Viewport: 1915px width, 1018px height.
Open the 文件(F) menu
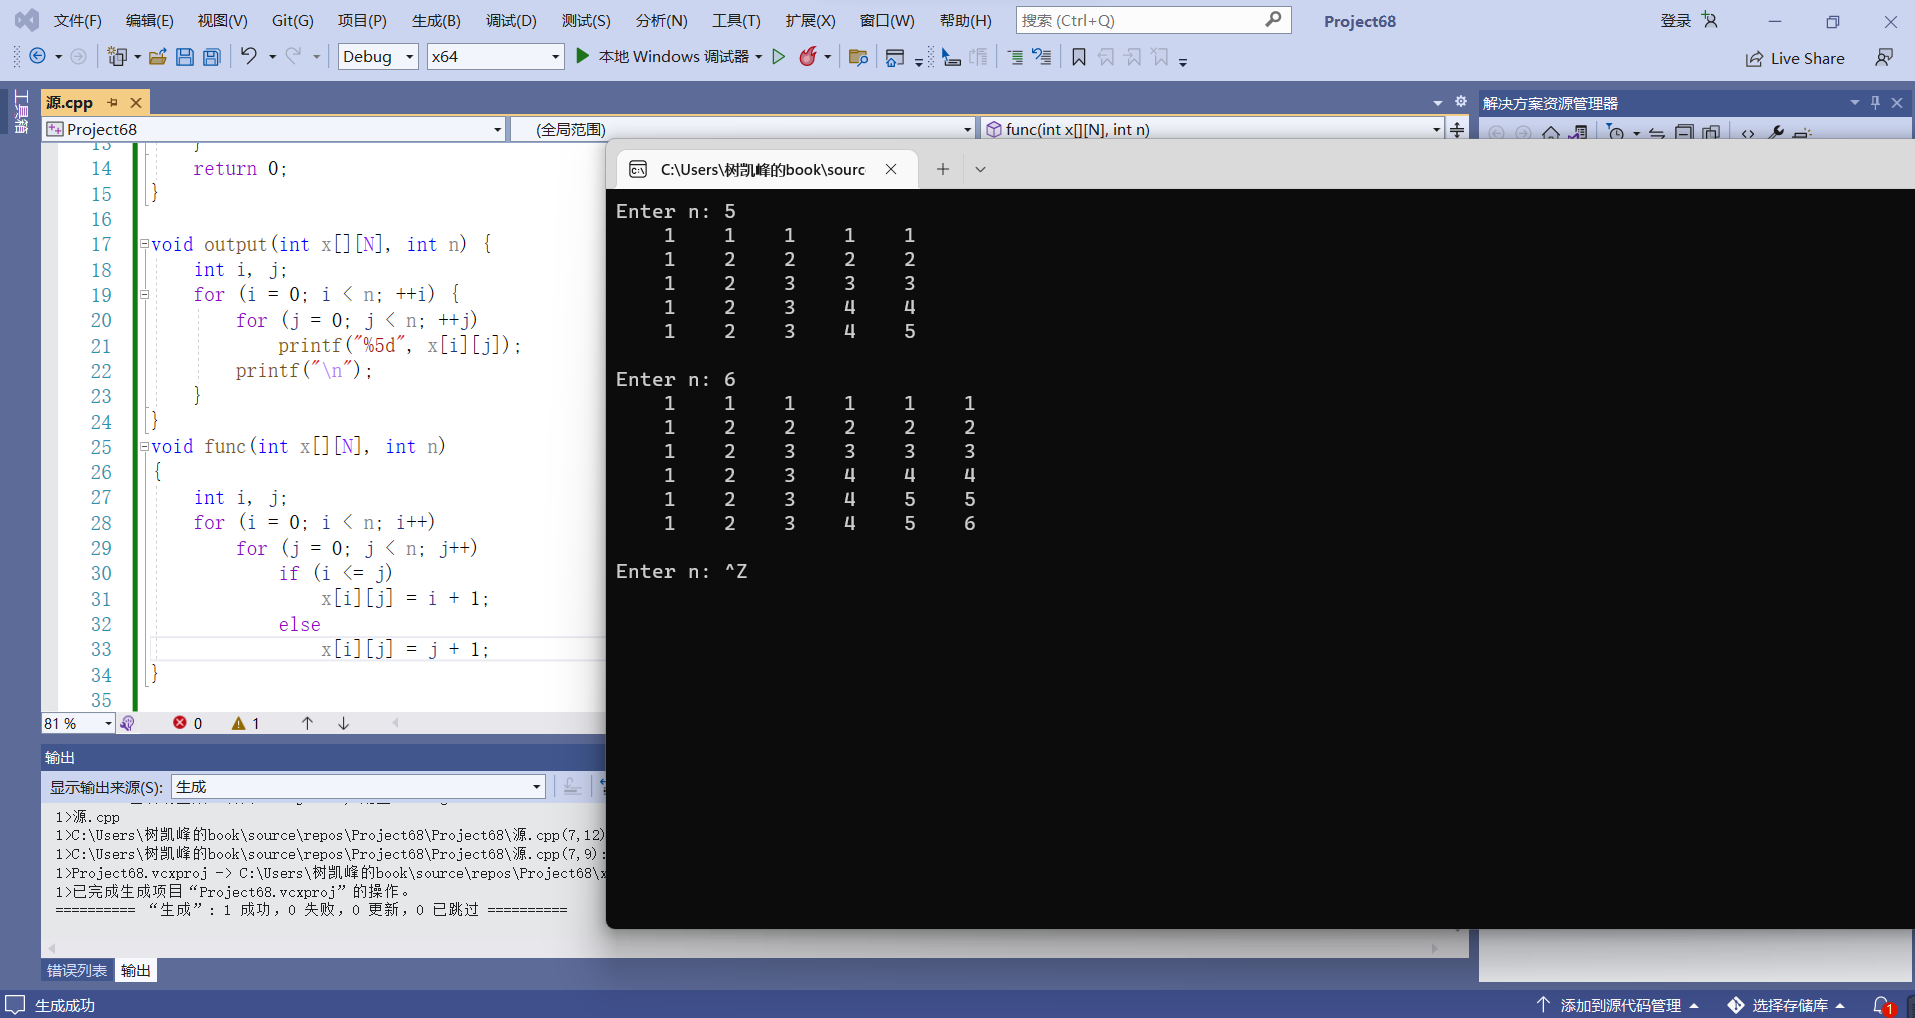tap(78, 21)
